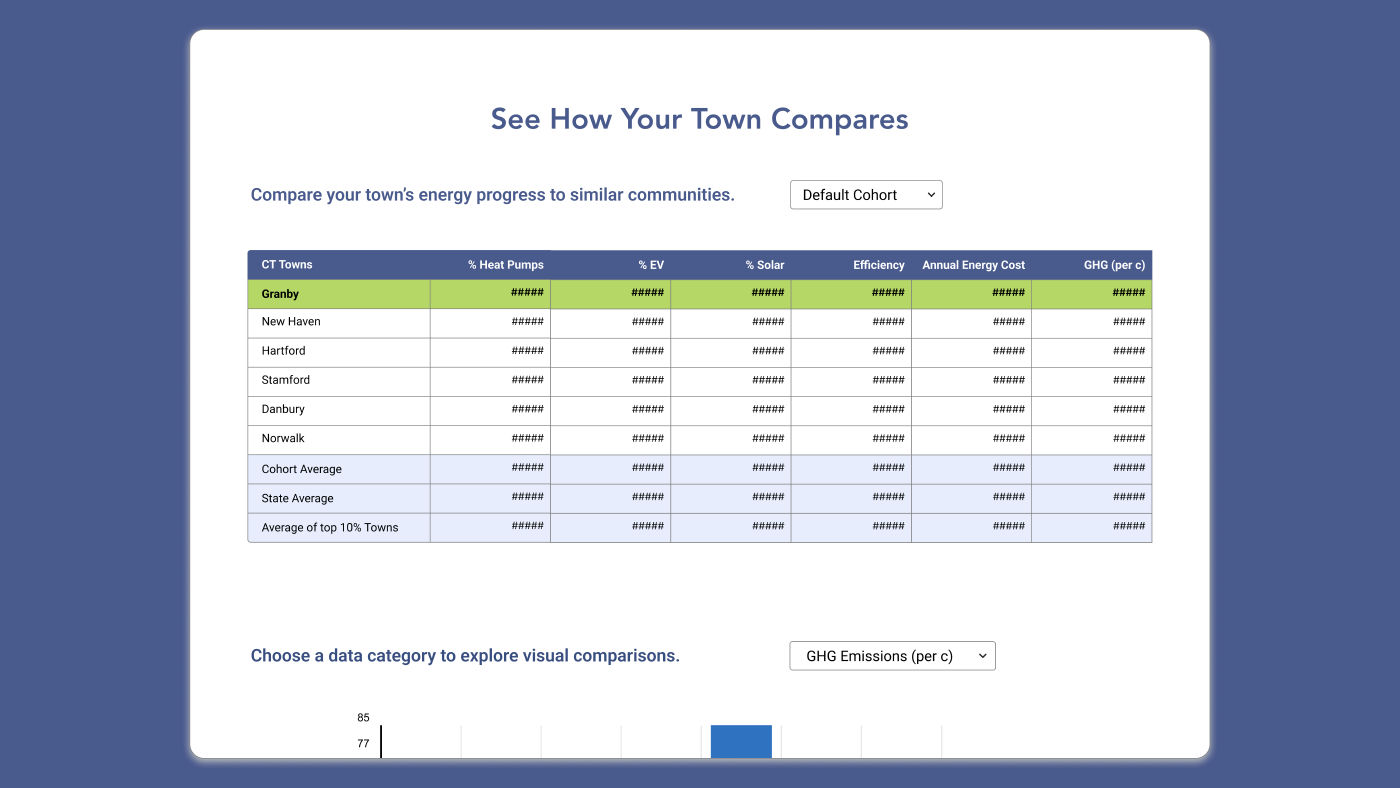1400x788 pixels.
Task: Open the Default Cohort dropdown
Action: pyautogui.click(x=866, y=195)
